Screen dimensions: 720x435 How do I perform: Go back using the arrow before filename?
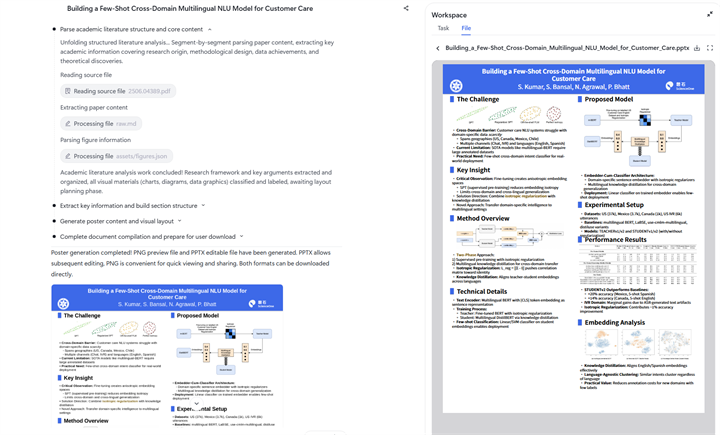[x=437, y=48]
